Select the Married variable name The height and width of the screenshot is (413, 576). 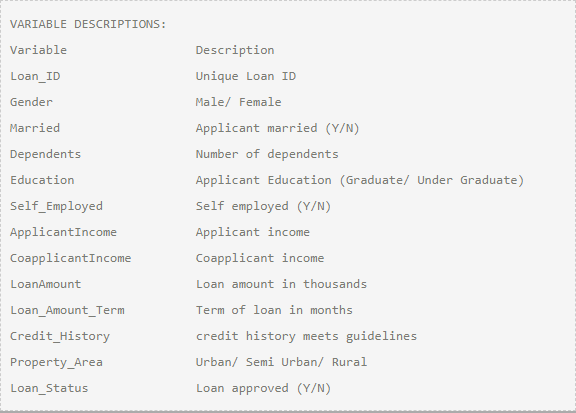(x=35, y=128)
